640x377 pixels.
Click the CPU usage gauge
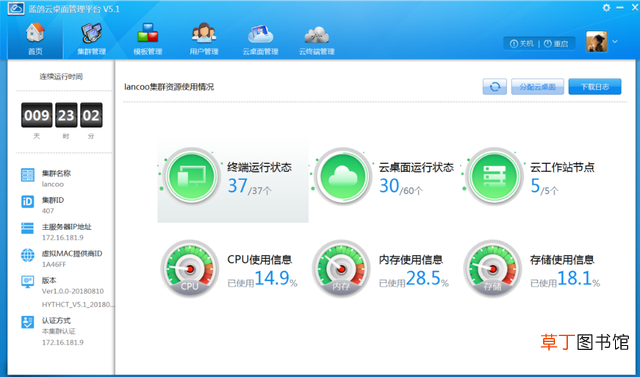coord(190,268)
